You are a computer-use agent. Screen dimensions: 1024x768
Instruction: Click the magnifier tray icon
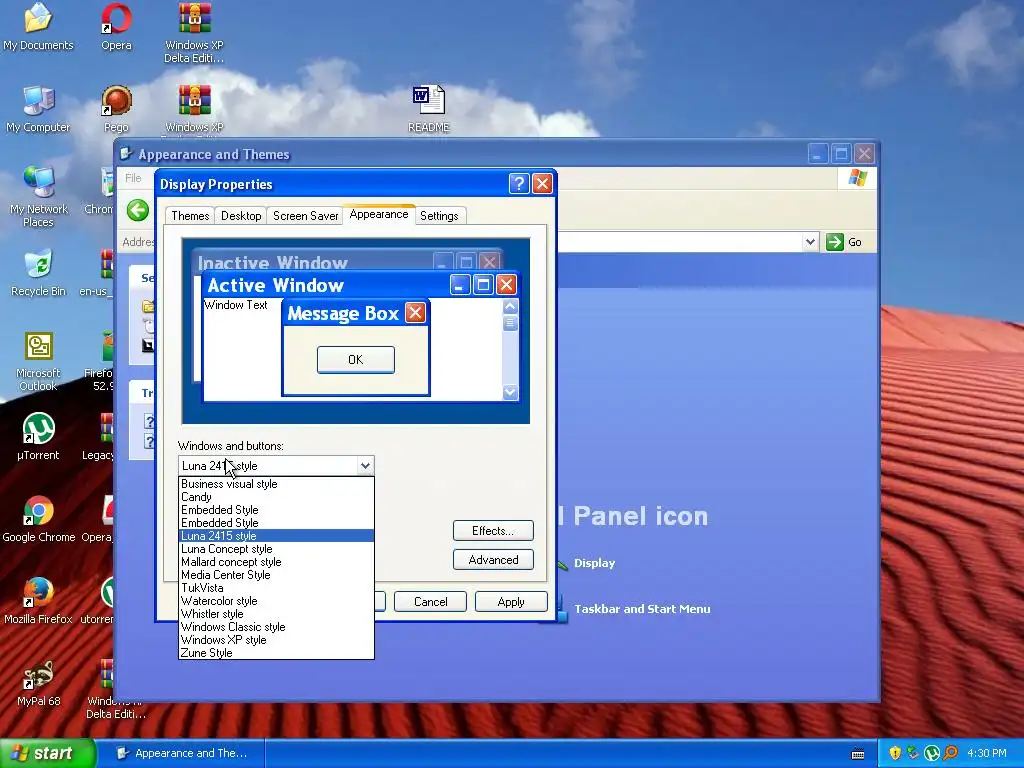(950, 753)
